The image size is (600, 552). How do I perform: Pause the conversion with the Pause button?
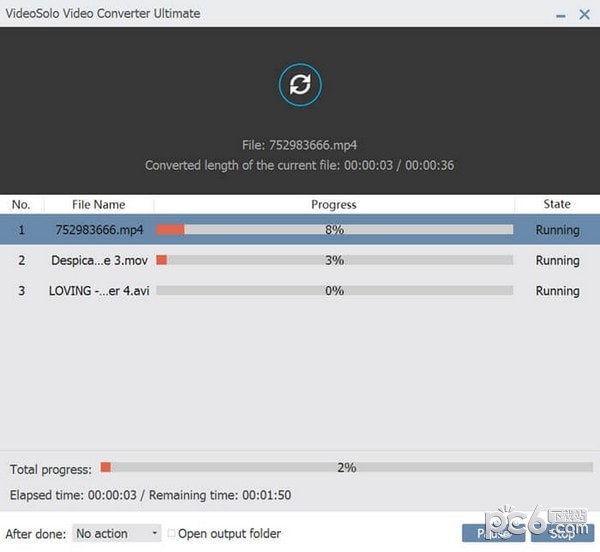point(492,534)
